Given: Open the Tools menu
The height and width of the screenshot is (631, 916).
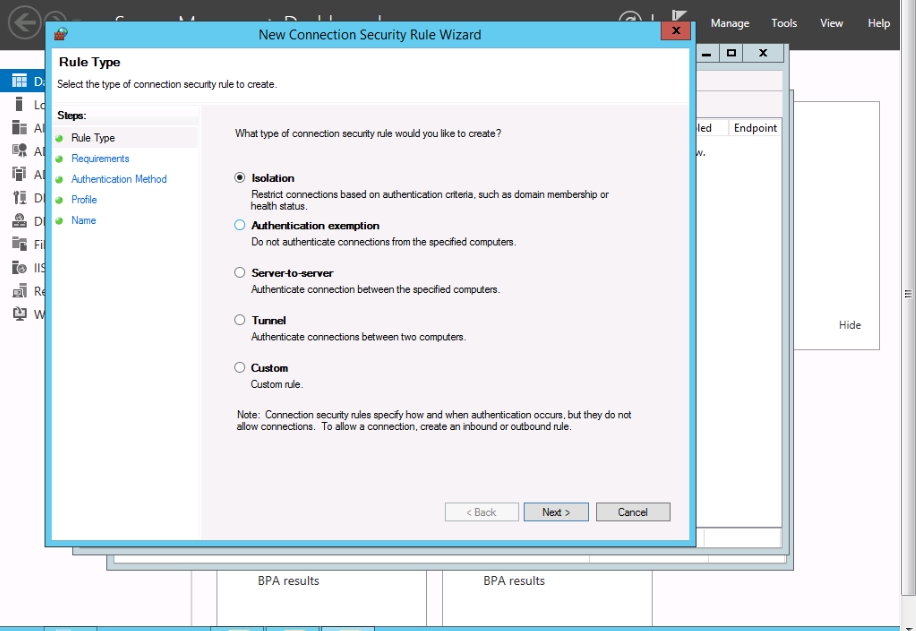Looking at the screenshot, I should 784,23.
